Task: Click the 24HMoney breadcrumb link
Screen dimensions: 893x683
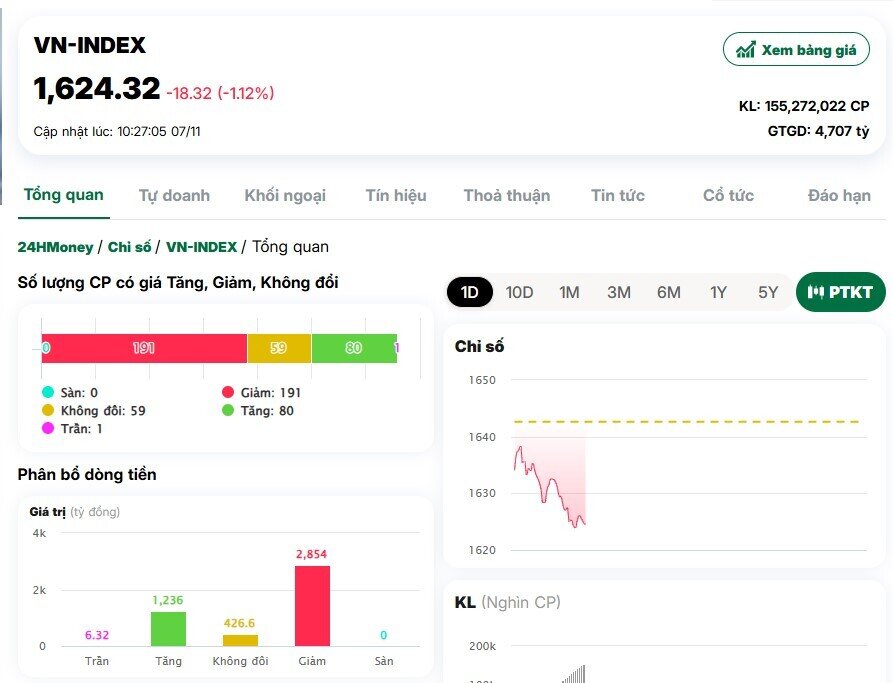Action: click(x=55, y=247)
